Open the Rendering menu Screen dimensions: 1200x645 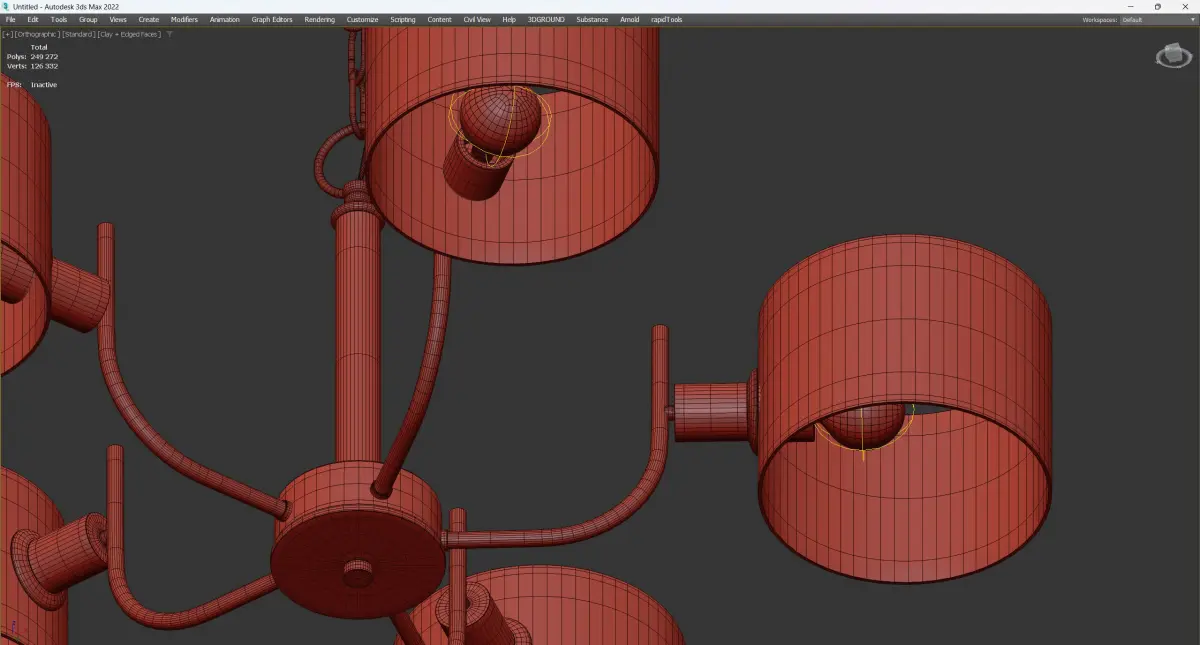pos(320,19)
